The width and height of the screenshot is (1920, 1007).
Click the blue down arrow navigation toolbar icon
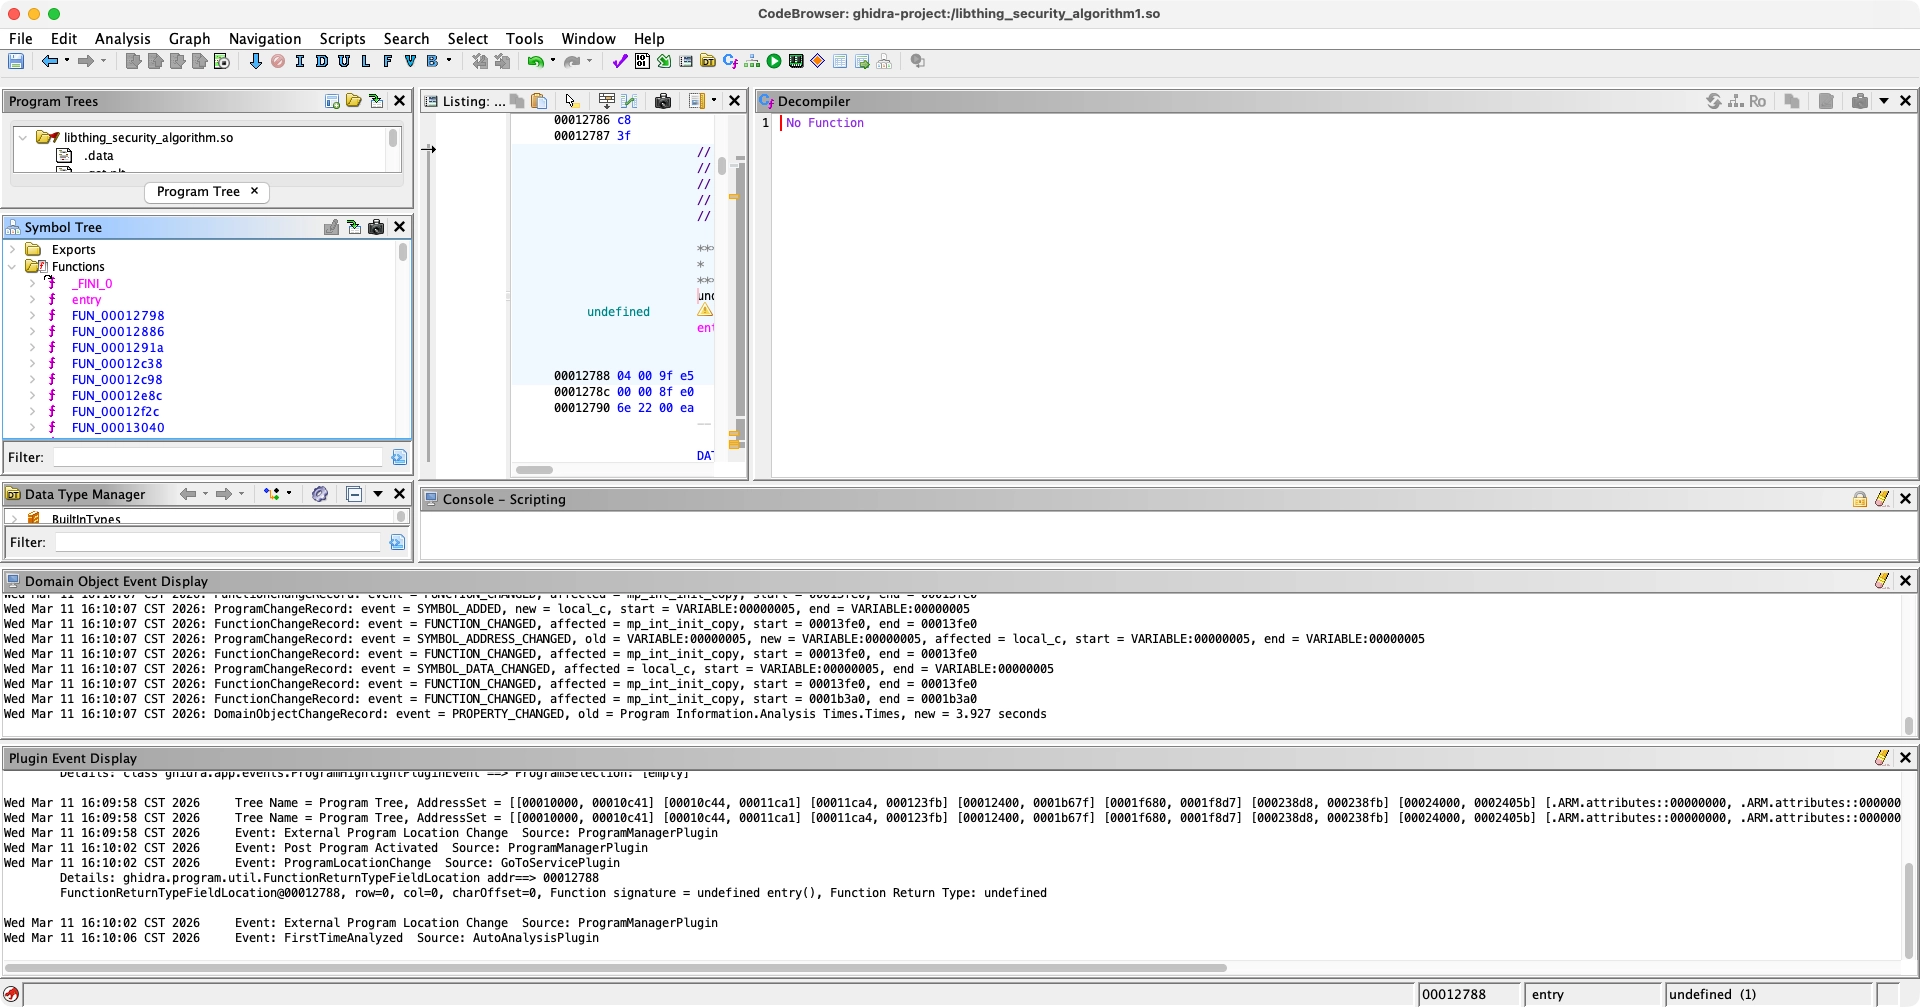click(x=256, y=61)
